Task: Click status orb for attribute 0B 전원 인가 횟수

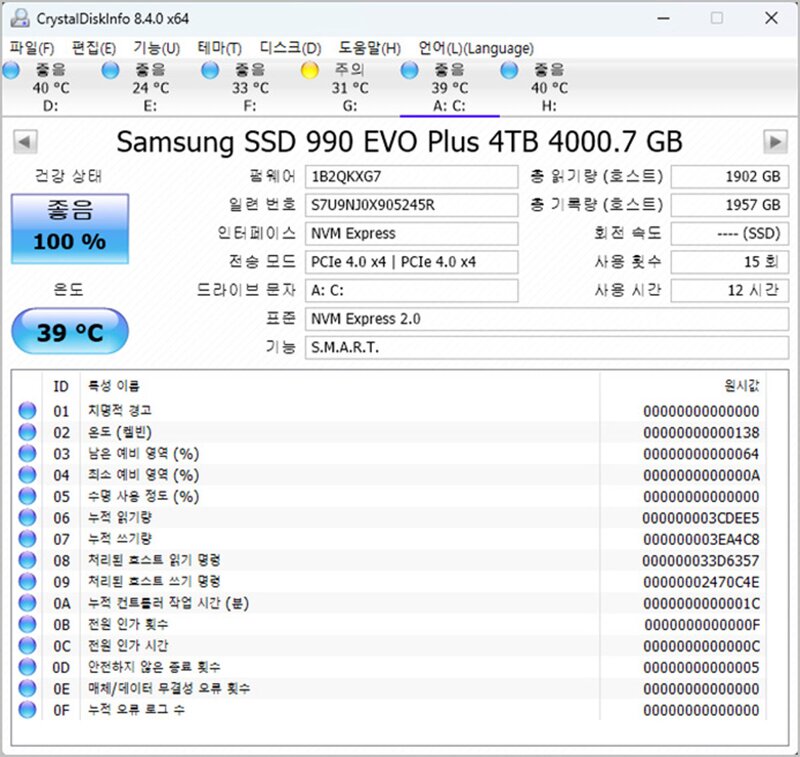Action: (x=27, y=624)
